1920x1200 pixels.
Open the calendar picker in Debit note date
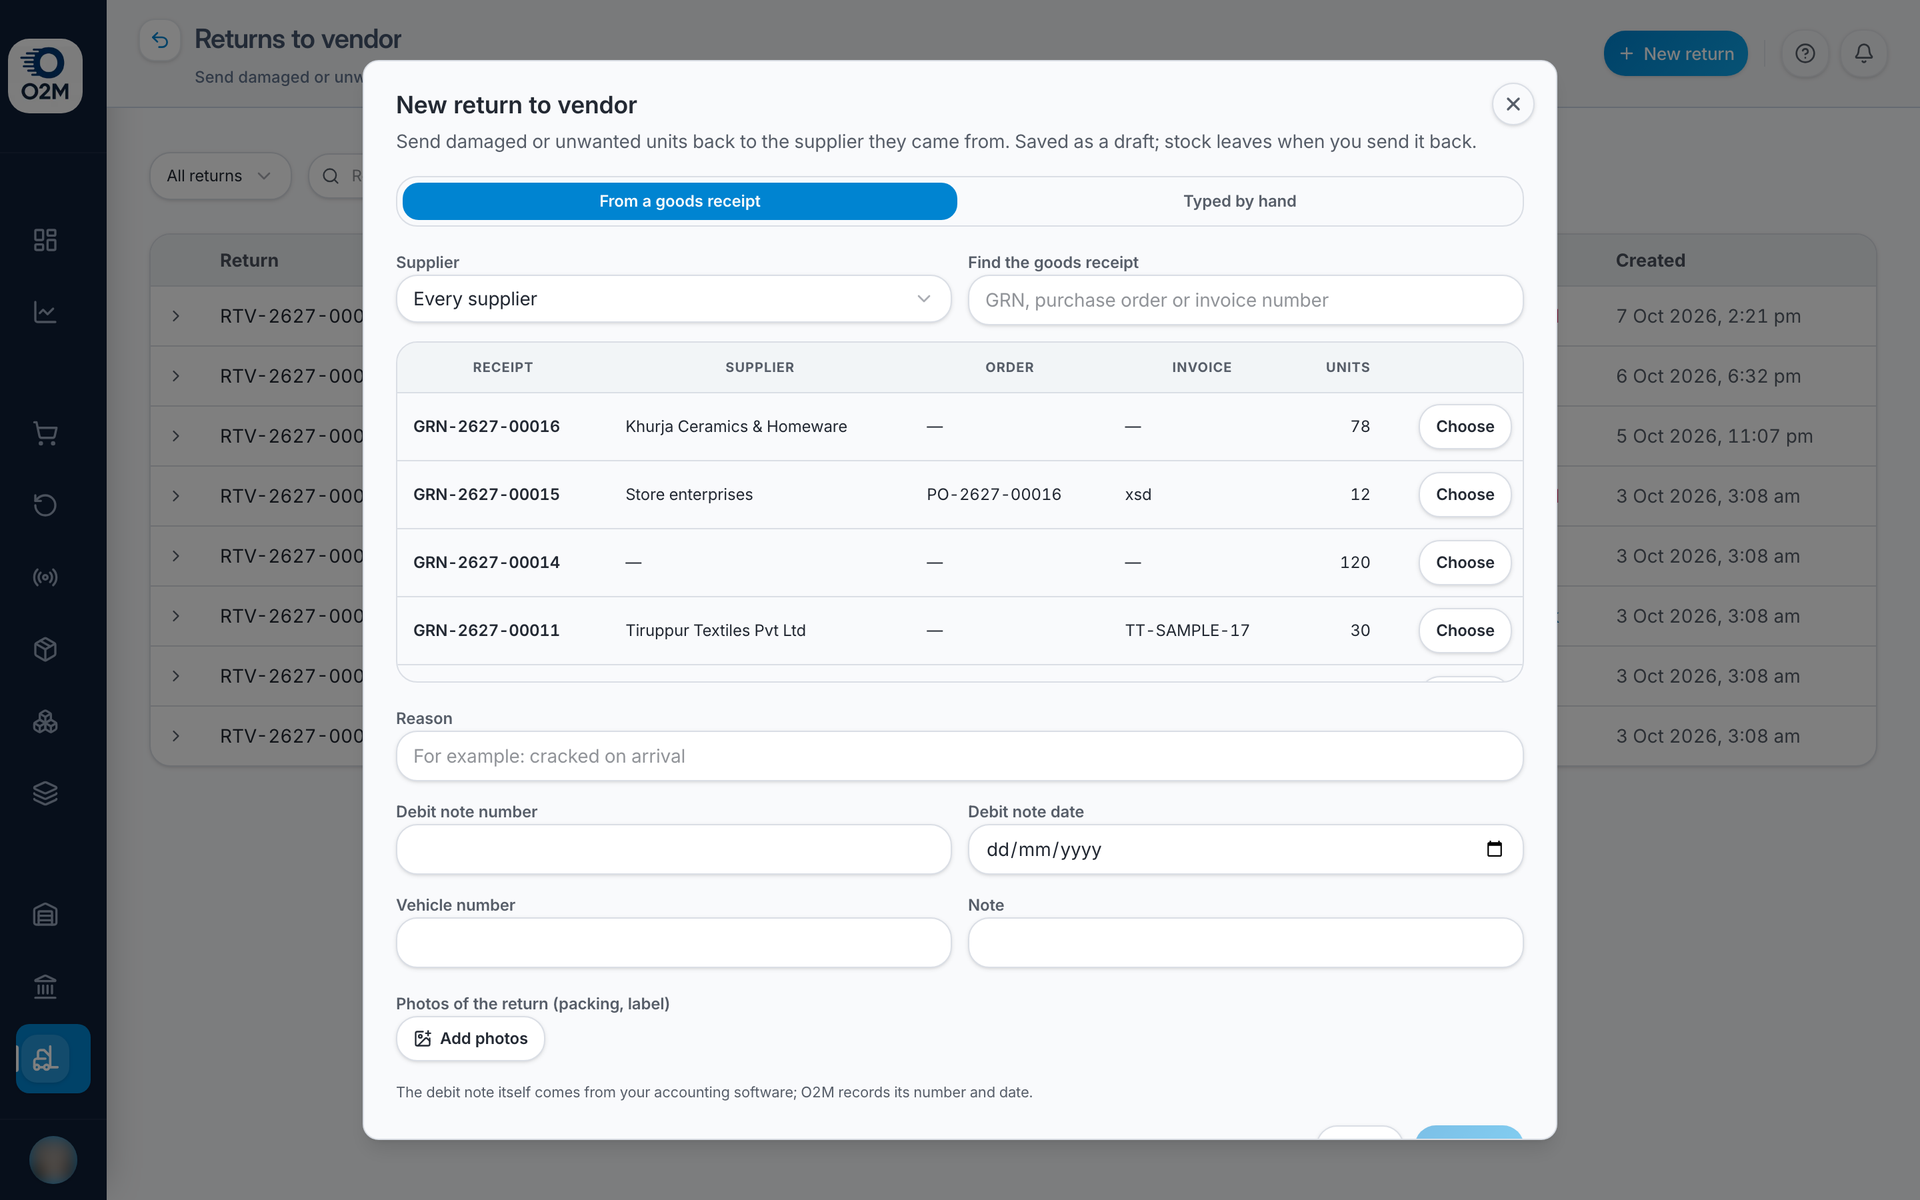coord(1494,849)
